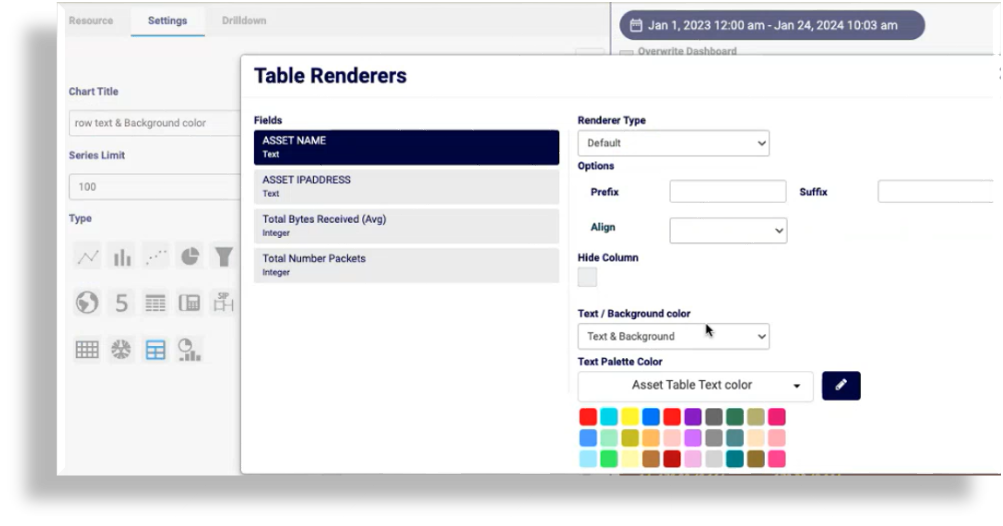The image size is (1003, 526).
Task: Select the single number '5' chart type
Action: coord(122,303)
